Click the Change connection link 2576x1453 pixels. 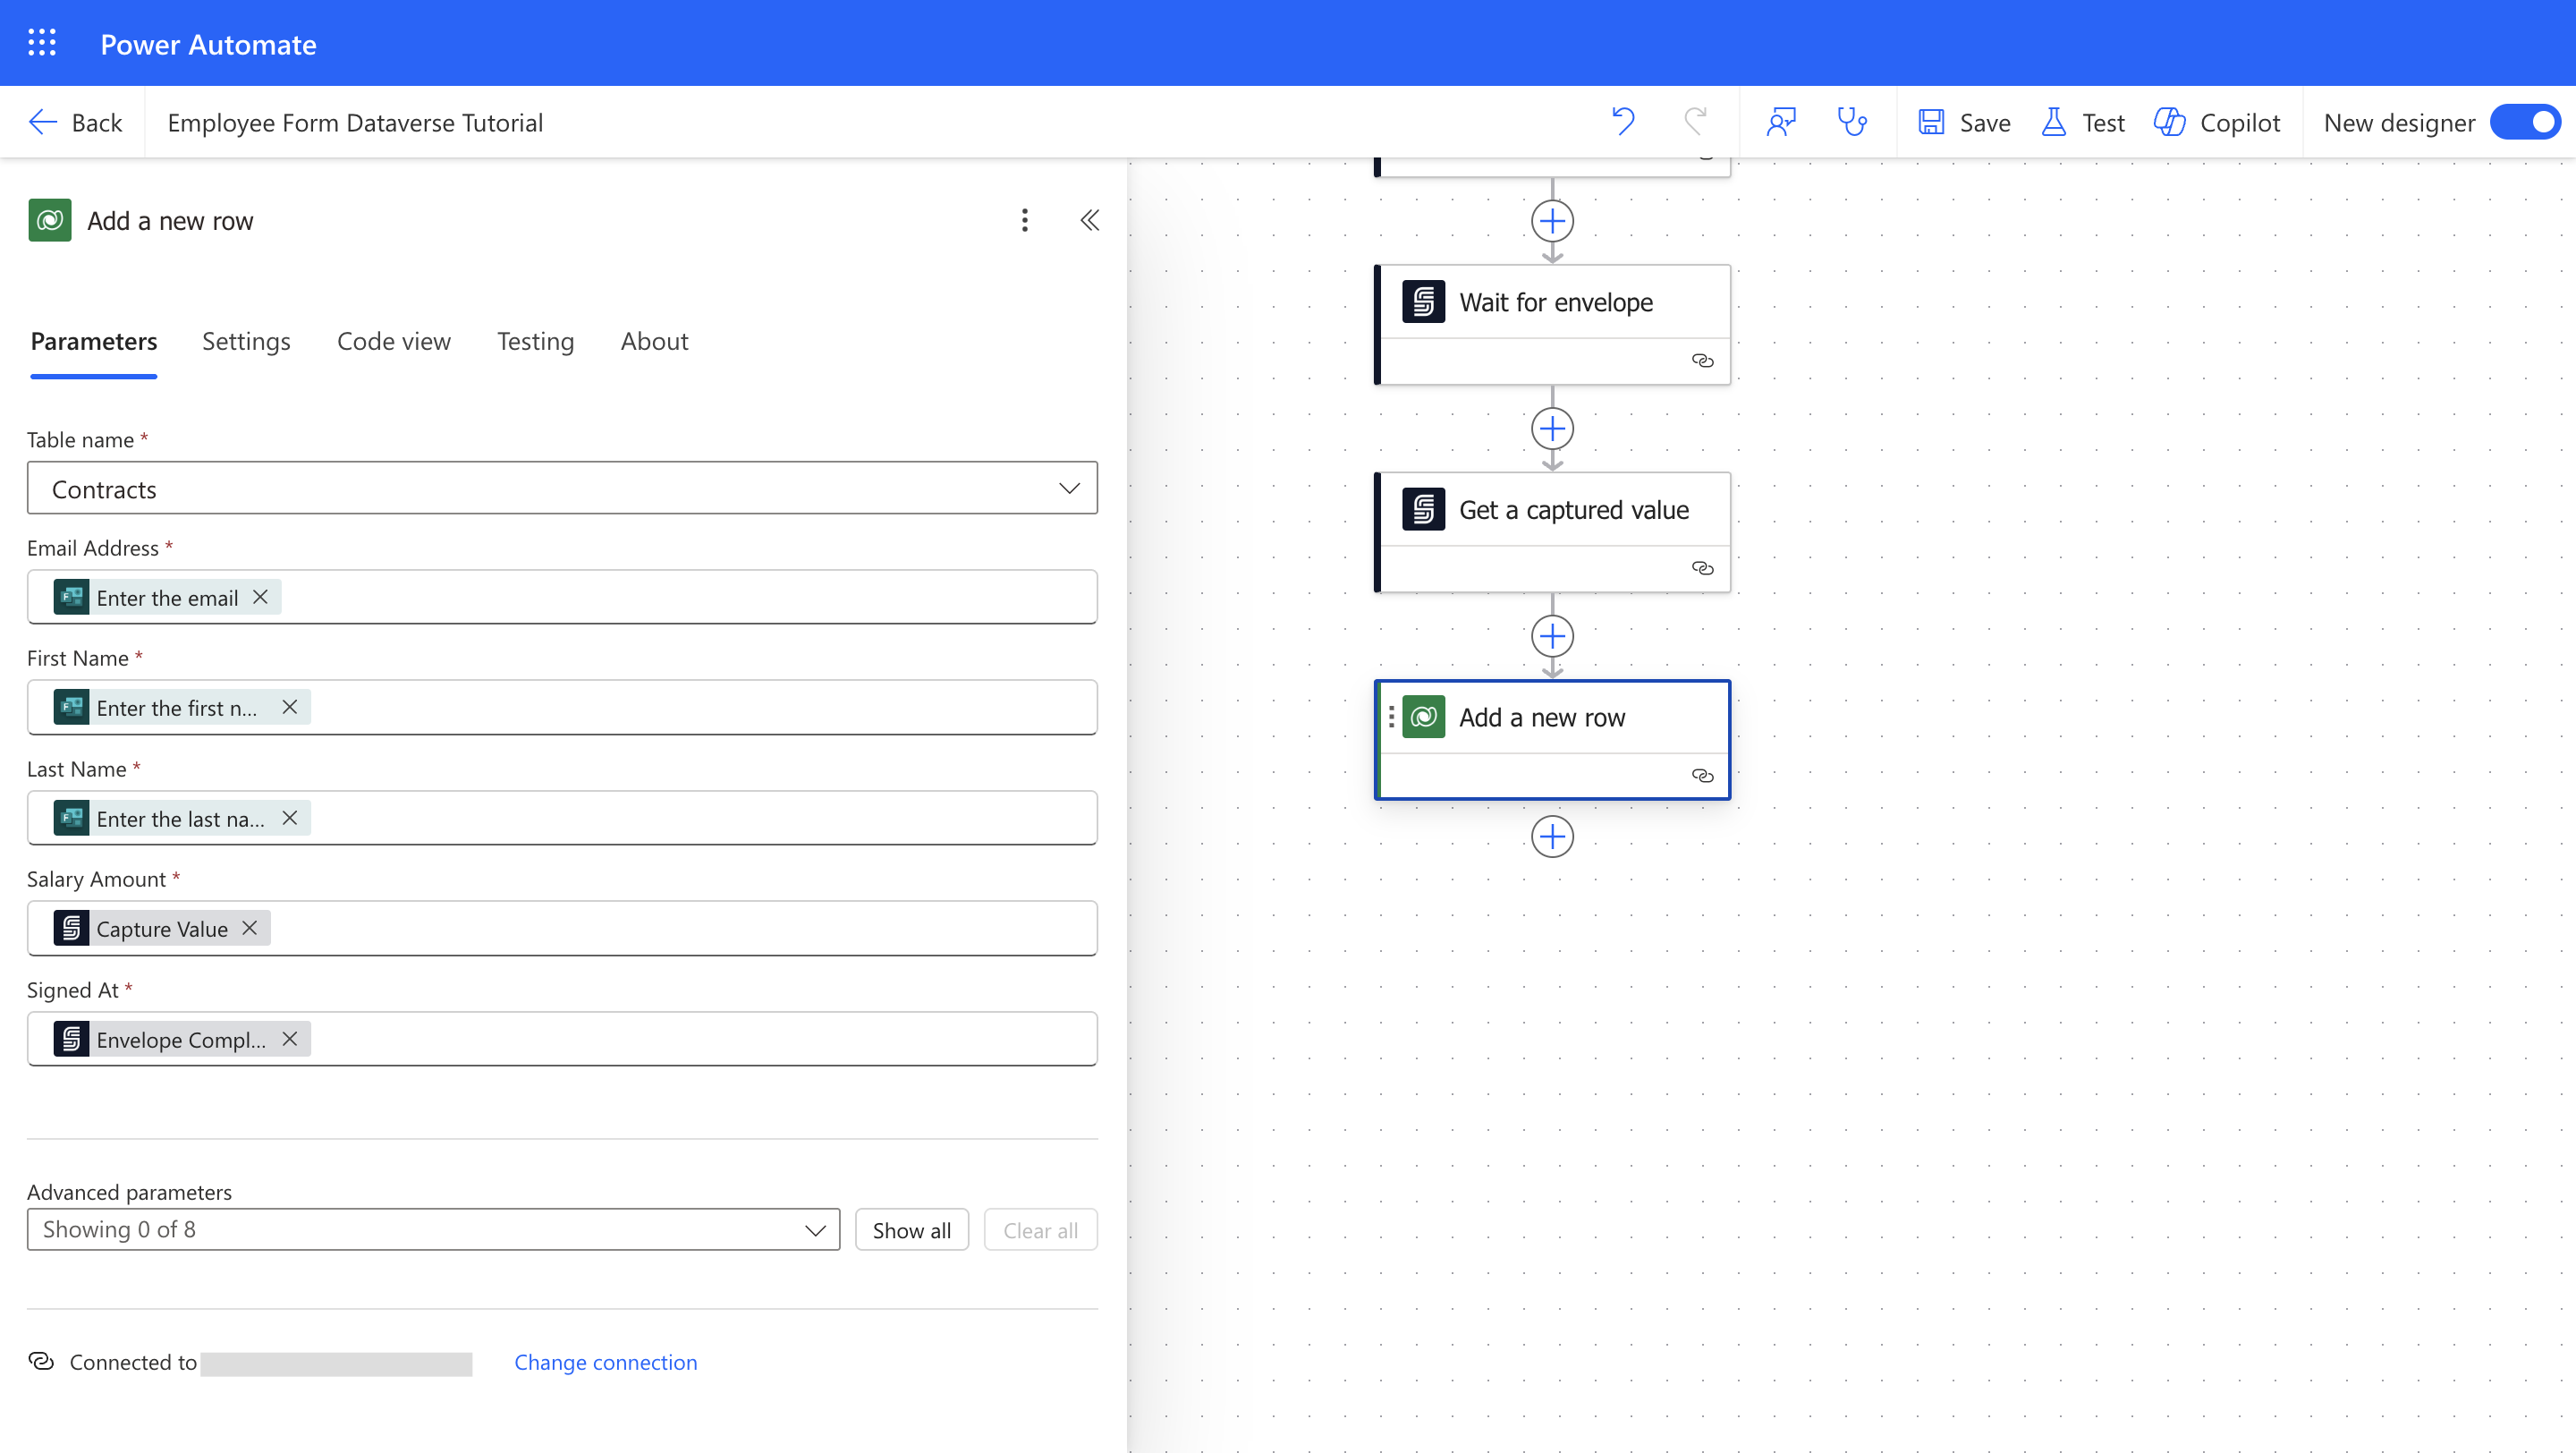tap(605, 1362)
